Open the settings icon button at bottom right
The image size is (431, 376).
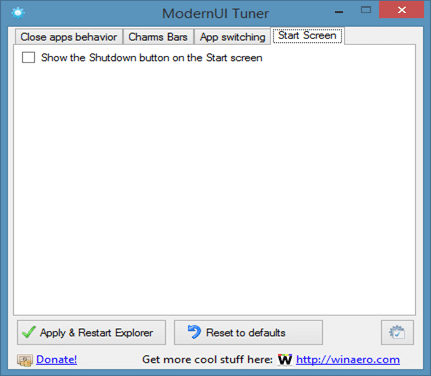coord(397,332)
